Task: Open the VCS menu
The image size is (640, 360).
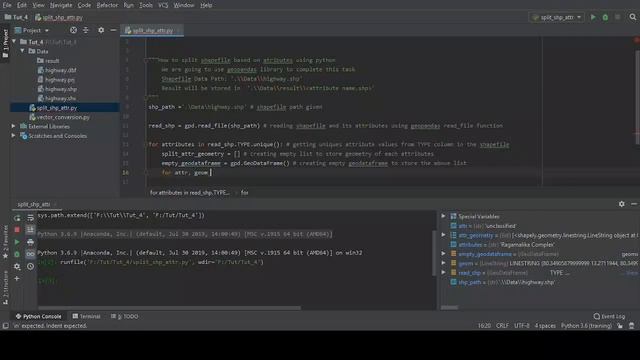Action: pyautogui.click(x=163, y=5)
